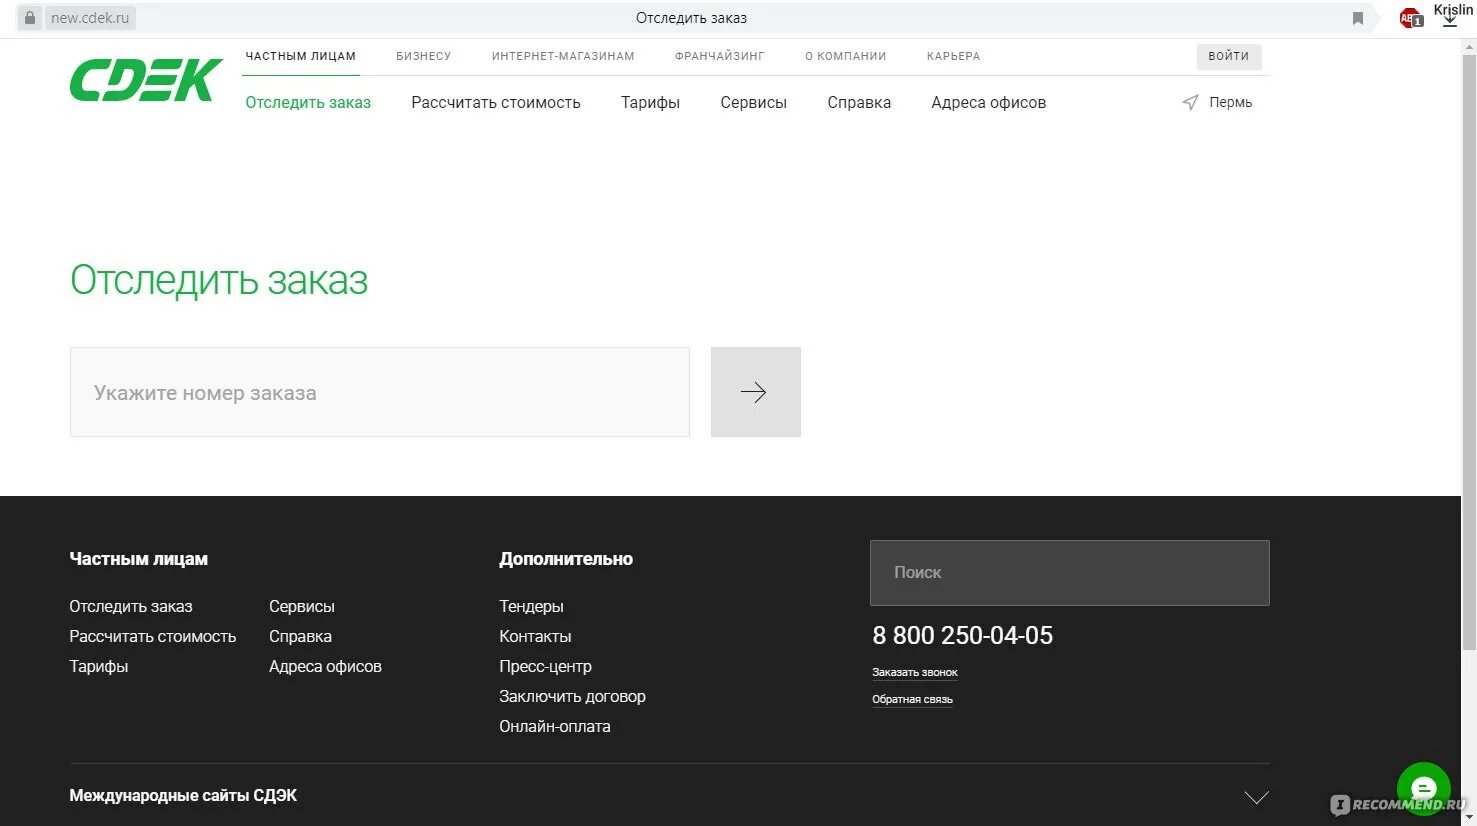The image size is (1477, 826).
Task: Open Справка in main menu
Action: pyautogui.click(x=859, y=102)
